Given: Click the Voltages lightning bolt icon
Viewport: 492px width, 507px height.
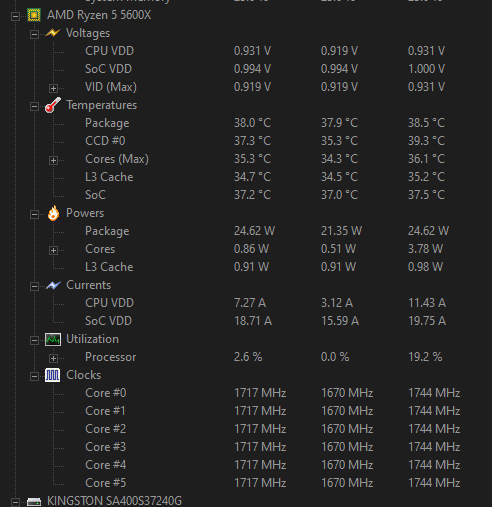Looking at the screenshot, I should [x=53, y=33].
